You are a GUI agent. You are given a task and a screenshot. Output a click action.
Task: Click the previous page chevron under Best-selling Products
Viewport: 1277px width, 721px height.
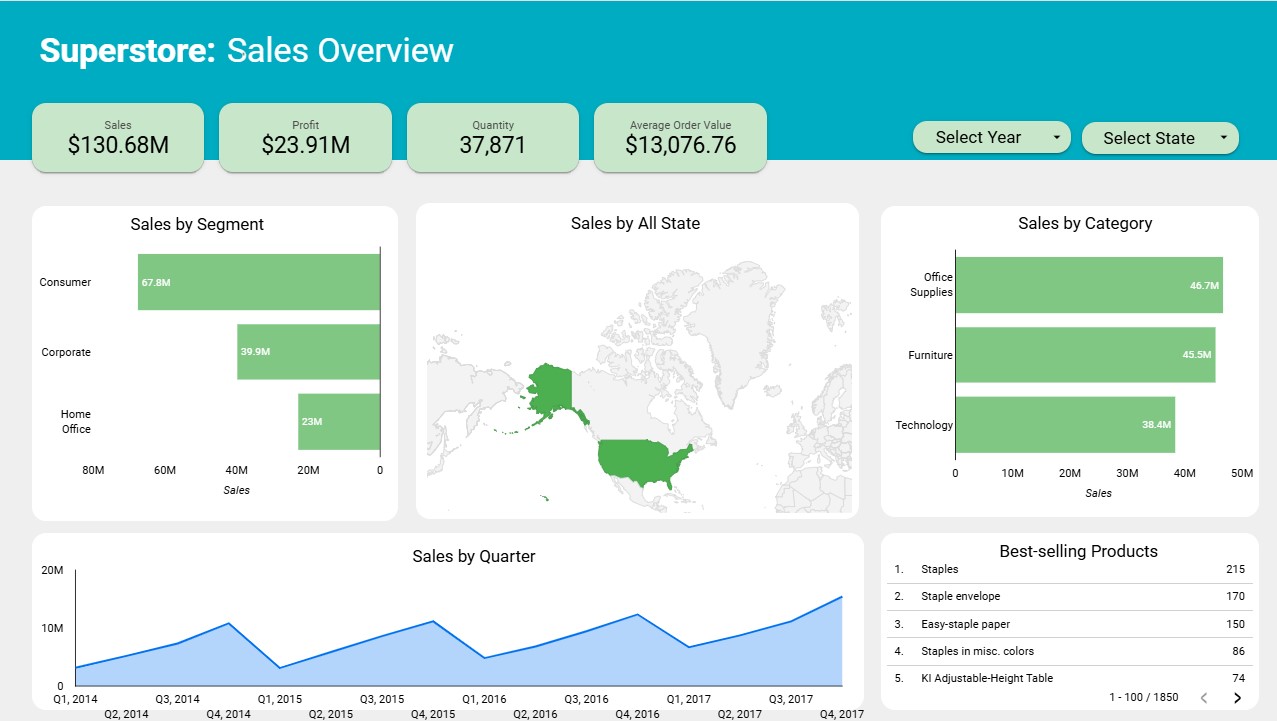pos(1204,698)
